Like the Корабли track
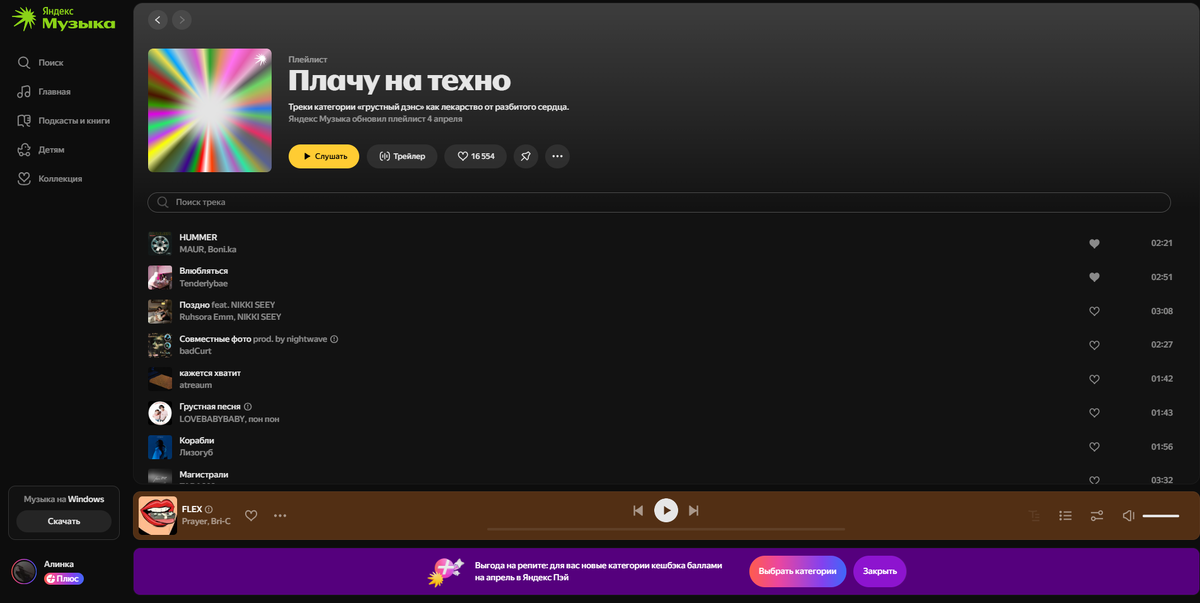1200x603 pixels. [1094, 447]
